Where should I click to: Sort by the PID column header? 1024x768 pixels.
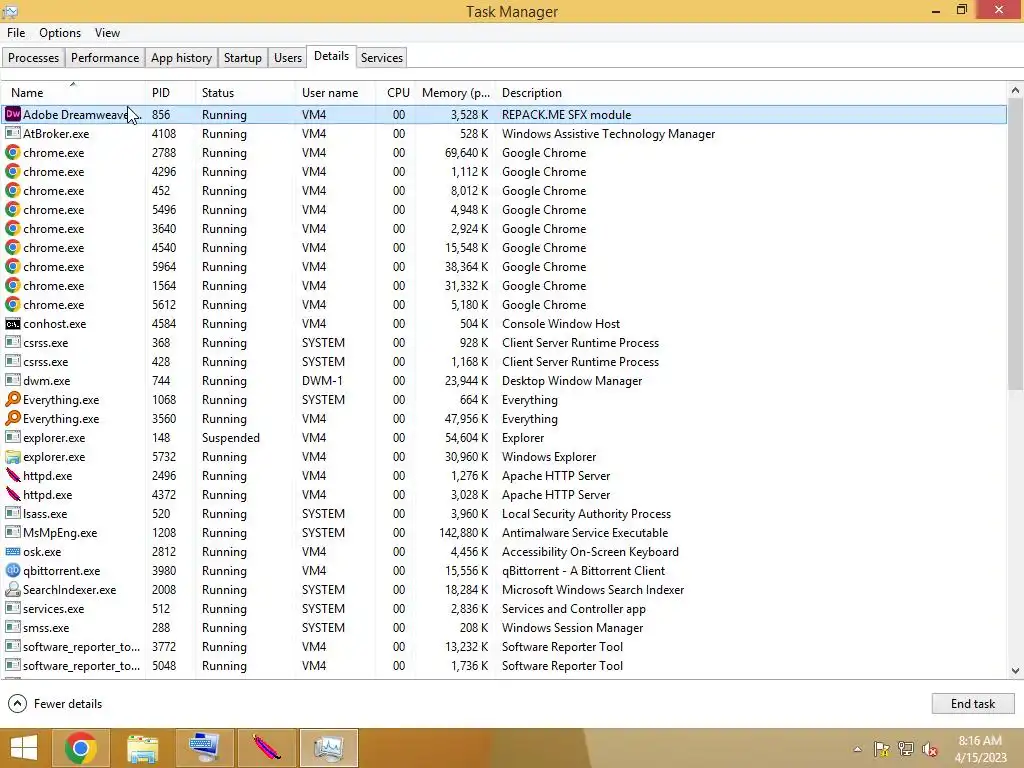pos(170,93)
